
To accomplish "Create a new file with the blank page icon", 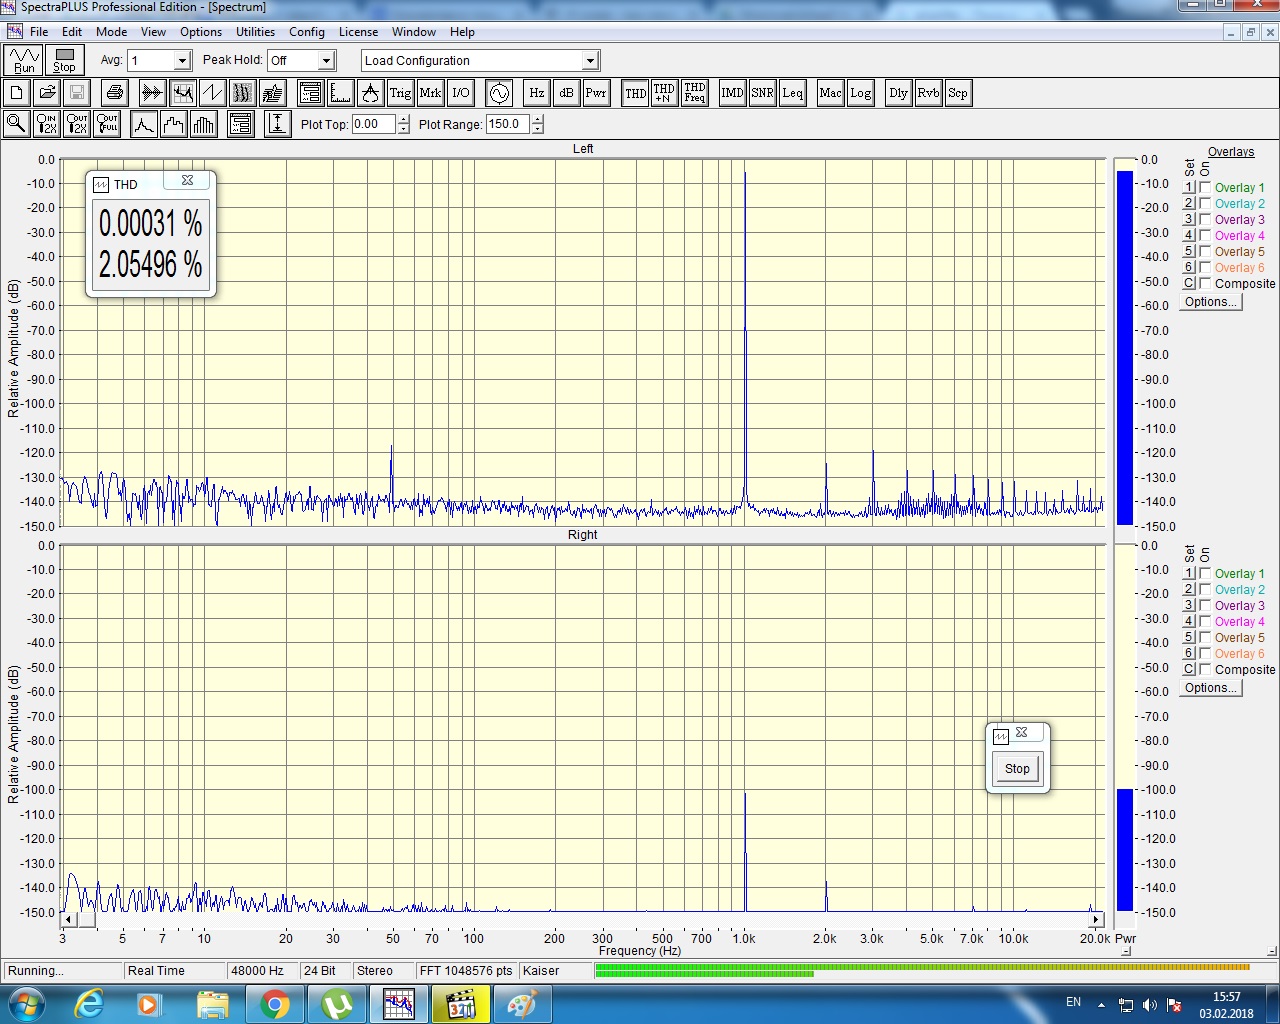I will [16, 93].
